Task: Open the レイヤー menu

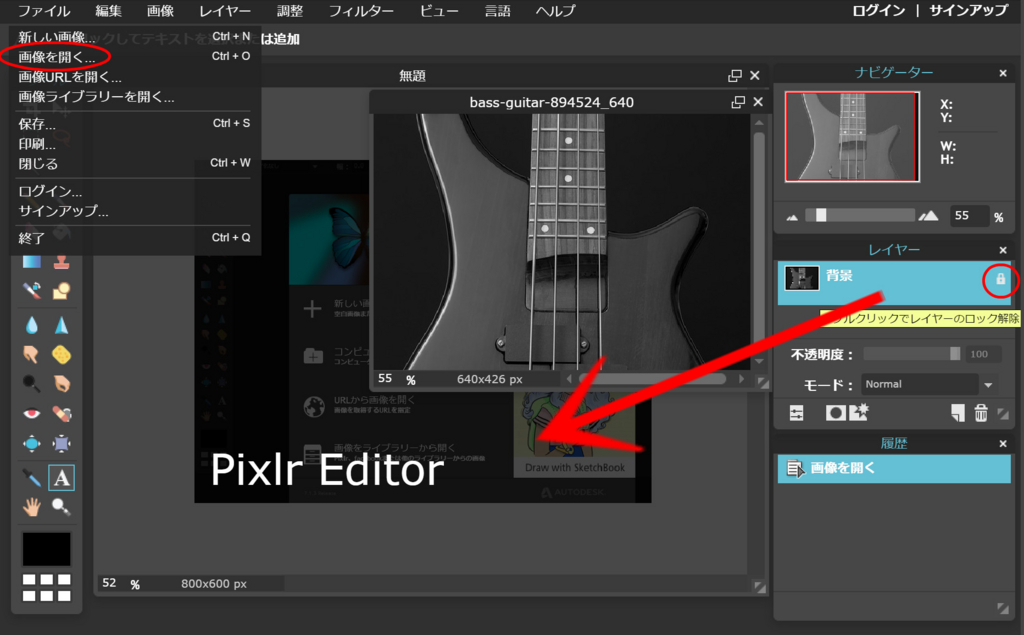Action: pyautogui.click(x=225, y=11)
